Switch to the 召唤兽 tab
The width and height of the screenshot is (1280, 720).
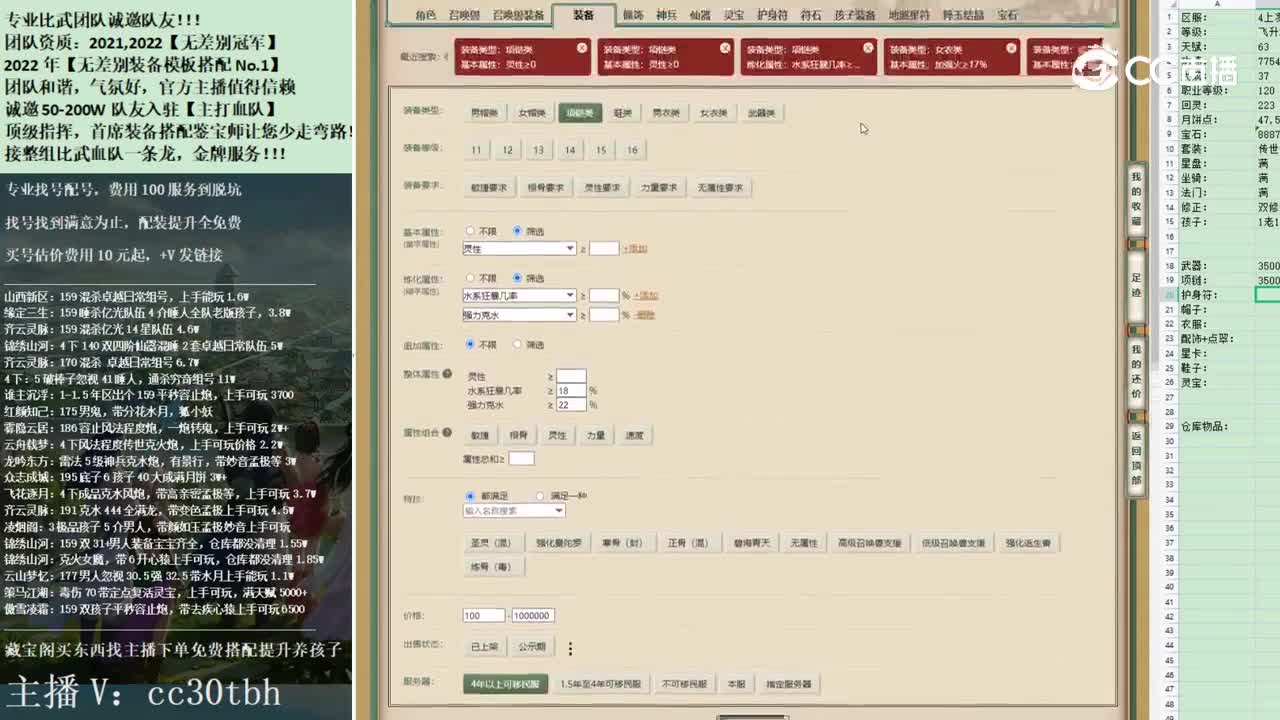coord(465,13)
